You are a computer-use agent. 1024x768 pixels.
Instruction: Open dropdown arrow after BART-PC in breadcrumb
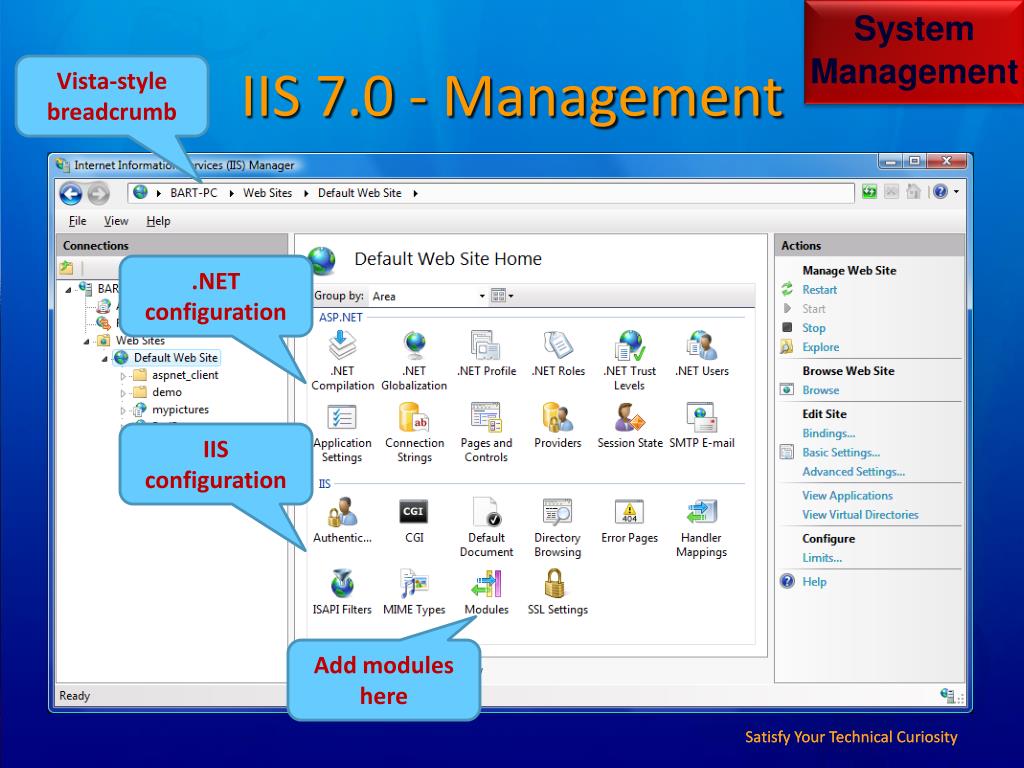point(231,193)
